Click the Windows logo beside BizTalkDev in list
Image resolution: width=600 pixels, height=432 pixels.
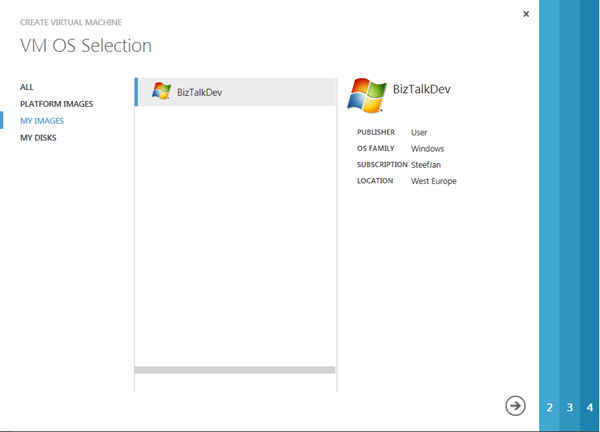point(161,91)
